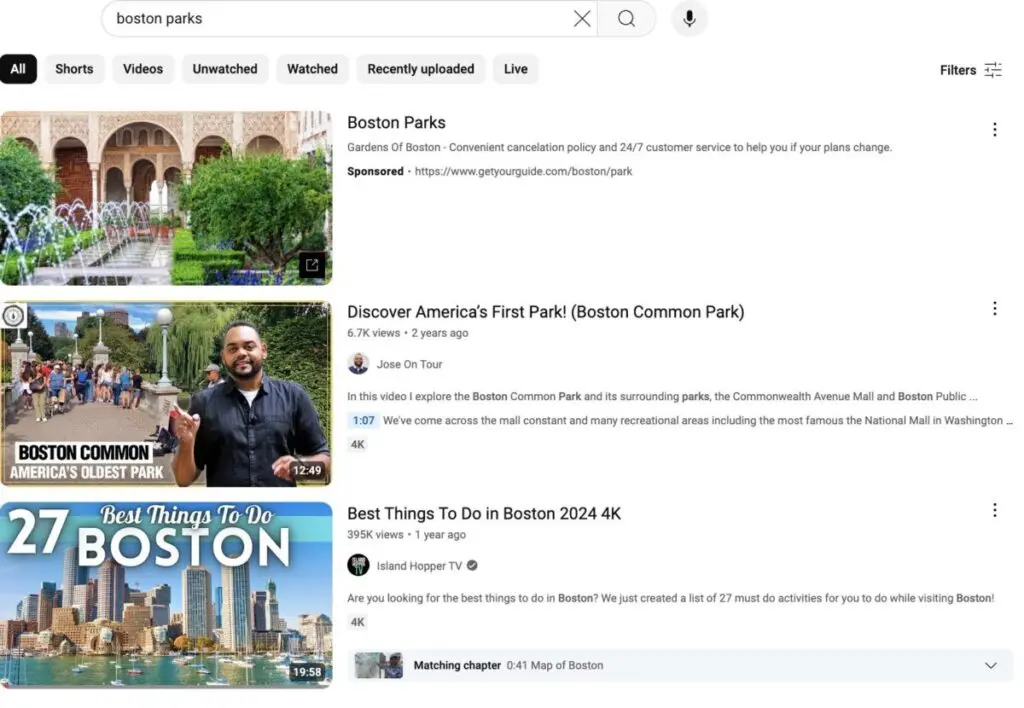Open the Filters options icon

992,70
